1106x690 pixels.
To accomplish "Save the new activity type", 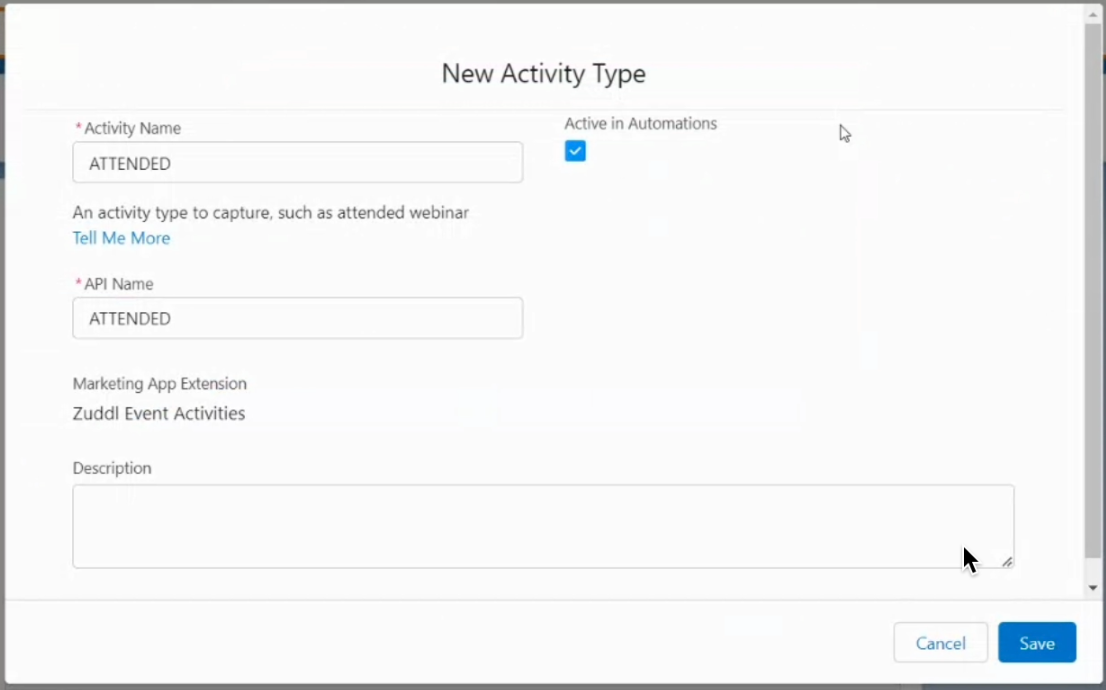I will [x=1036, y=643].
